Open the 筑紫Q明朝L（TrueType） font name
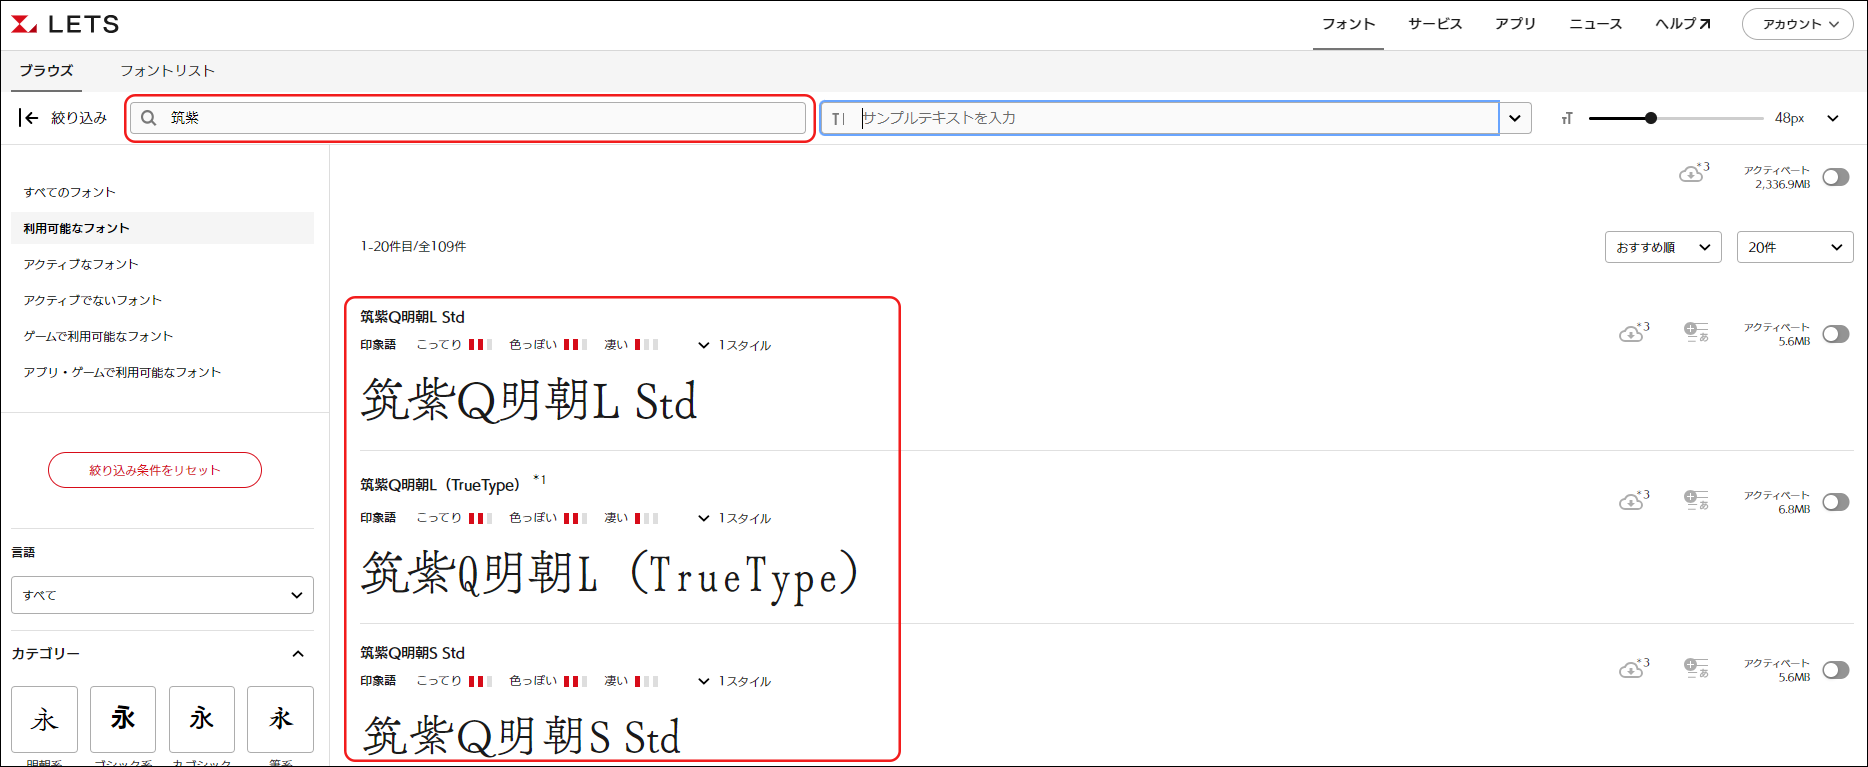The image size is (1868, 767). click(x=440, y=485)
